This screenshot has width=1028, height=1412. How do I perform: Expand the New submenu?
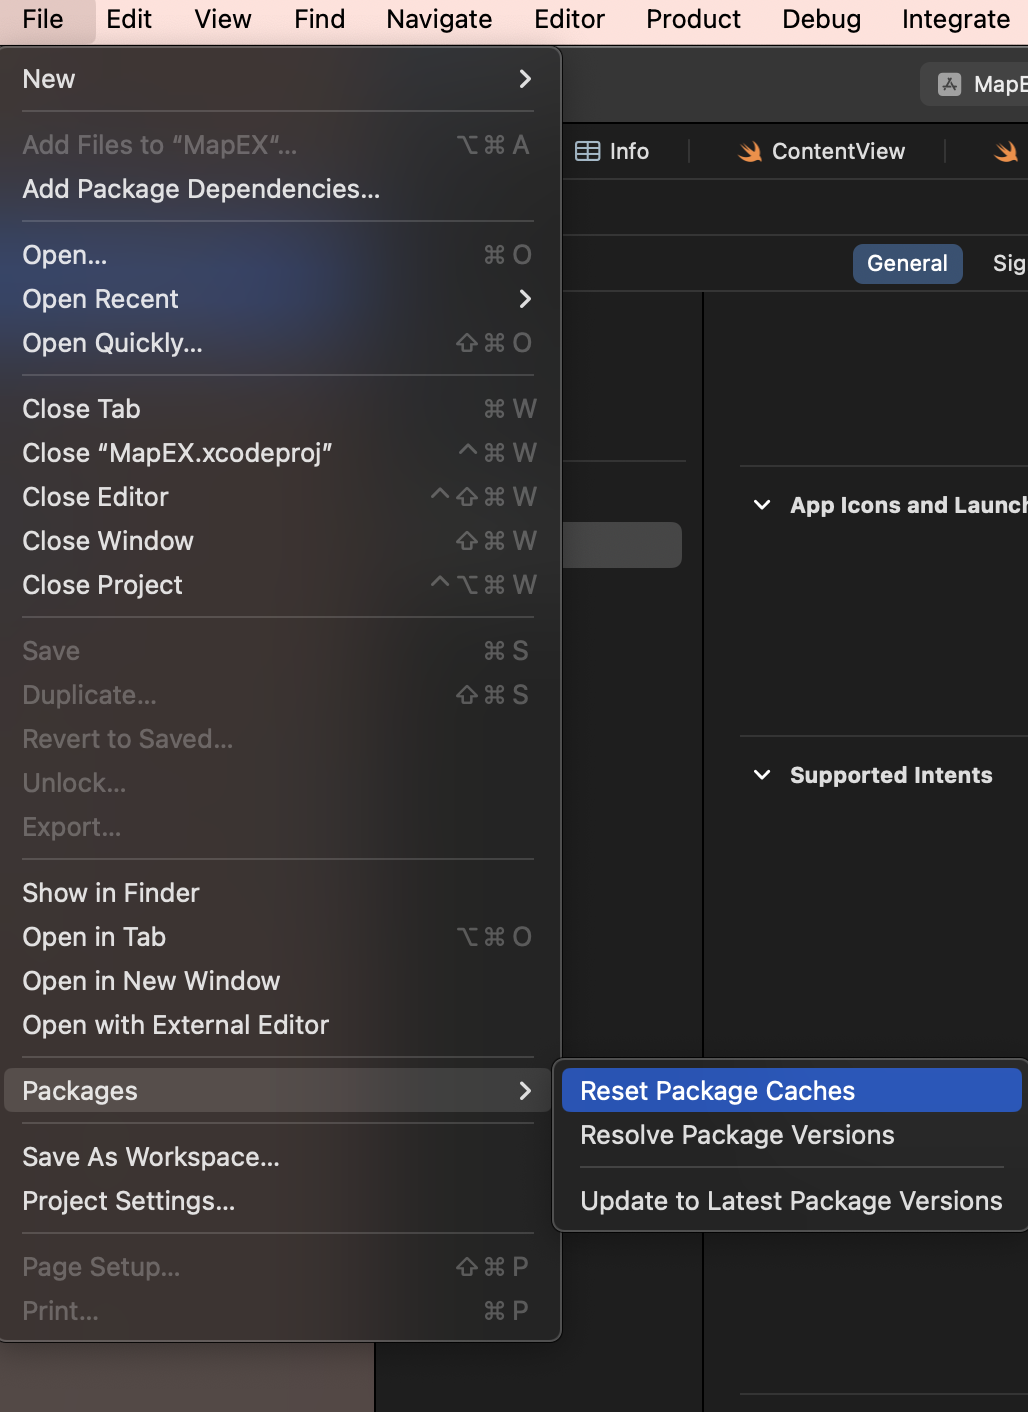coord(279,79)
